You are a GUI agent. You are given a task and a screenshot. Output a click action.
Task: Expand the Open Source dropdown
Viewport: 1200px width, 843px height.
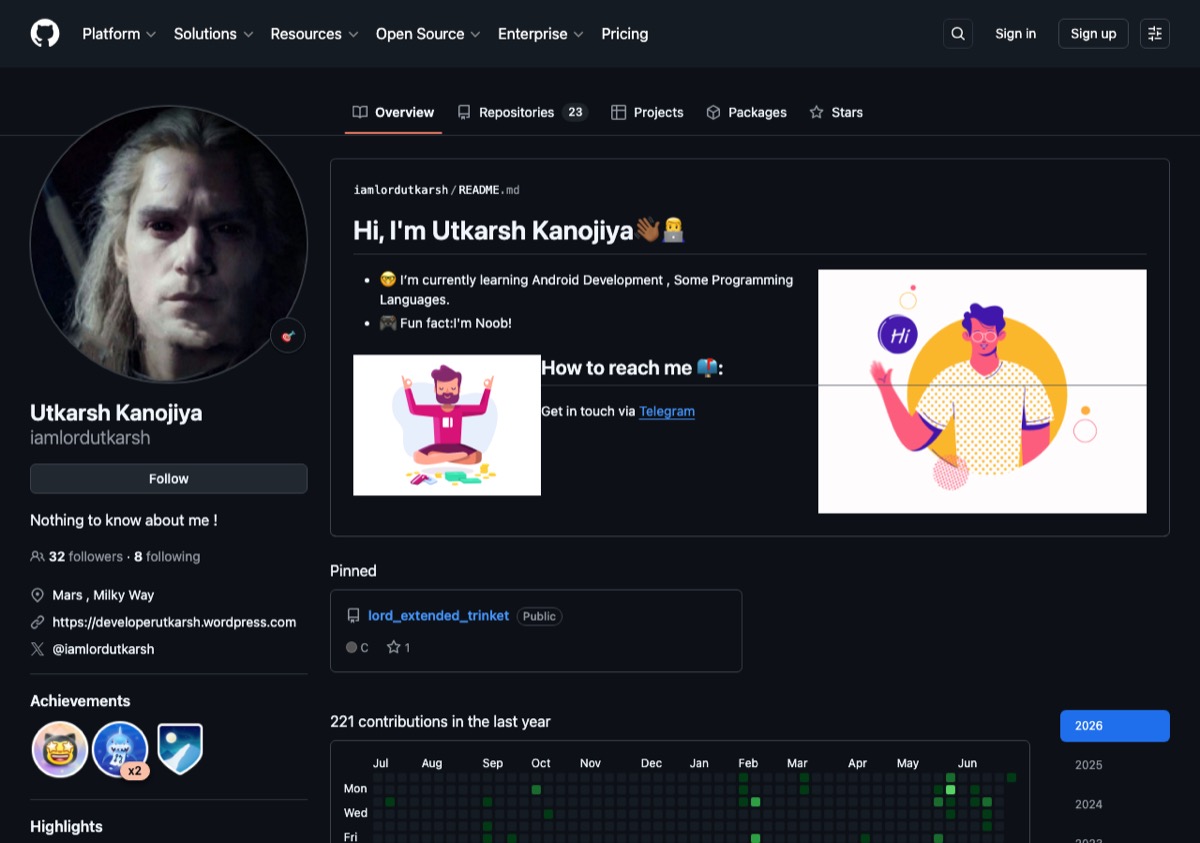point(428,34)
